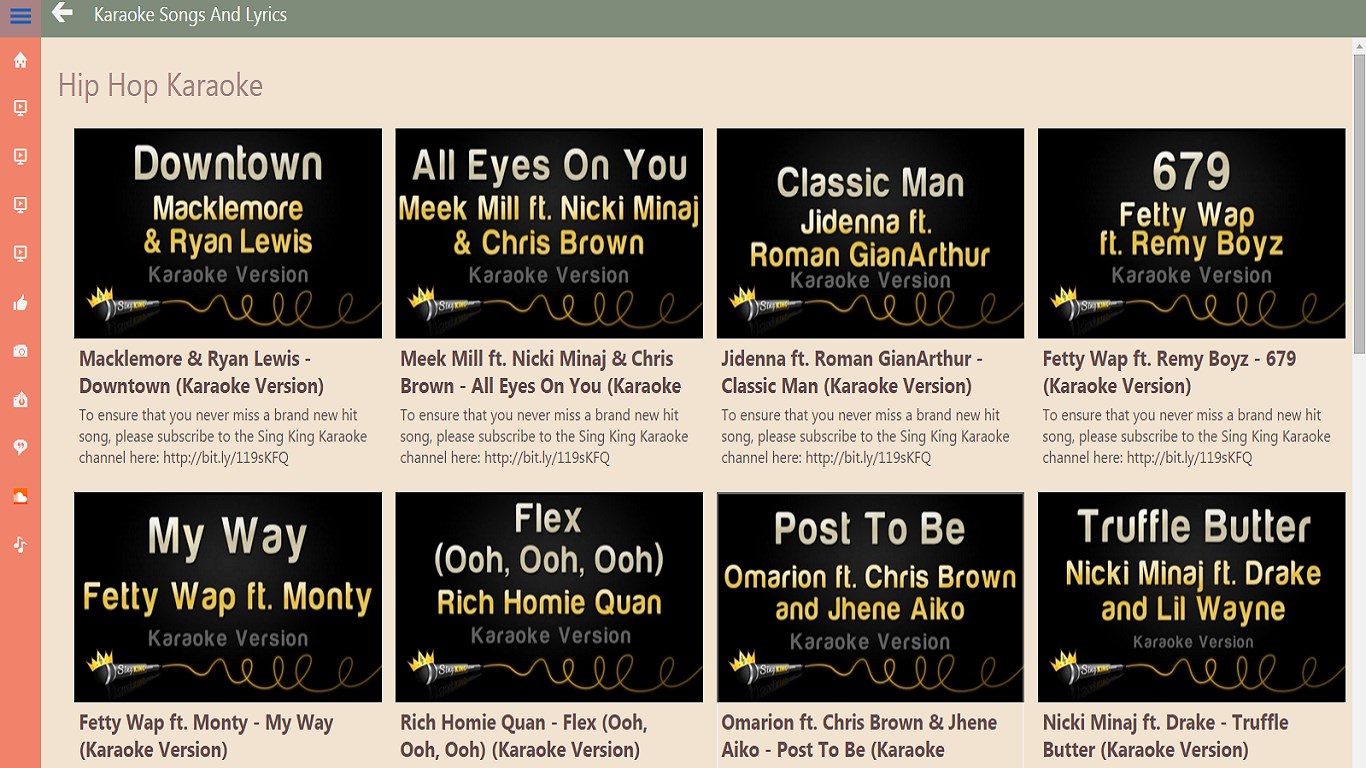The height and width of the screenshot is (768, 1366).
Task: Open the My Way karaoke thumbnail
Action: pyautogui.click(x=228, y=597)
